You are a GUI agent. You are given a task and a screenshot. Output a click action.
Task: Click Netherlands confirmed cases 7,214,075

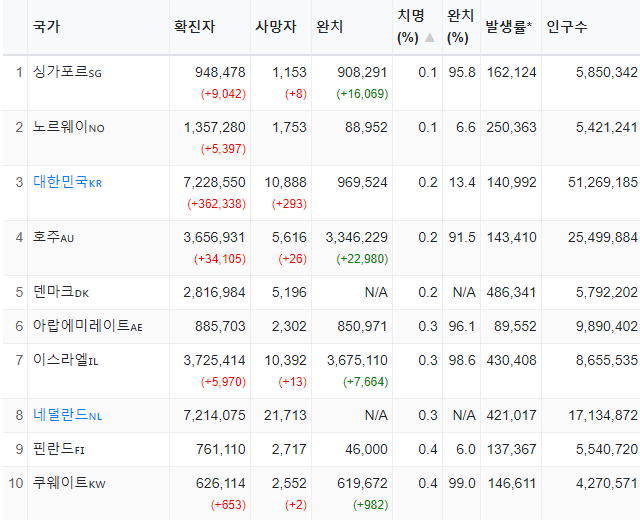click(x=214, y=416)
